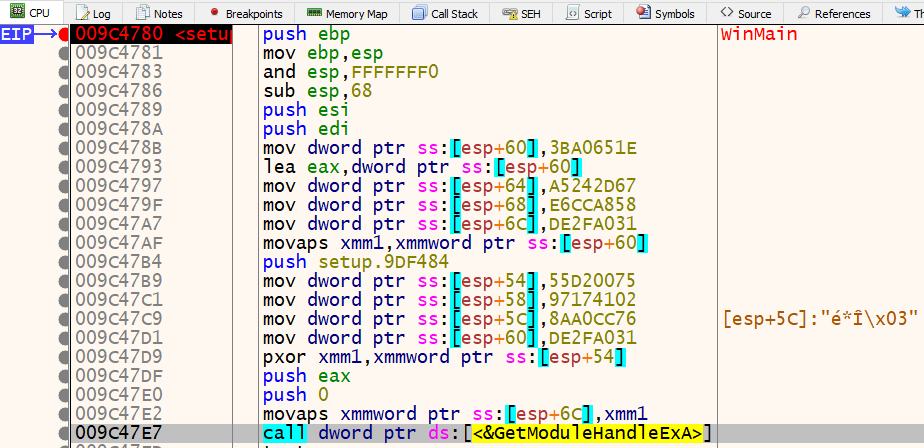Screen dimensions: 924x448
Task: Click the WinMain comment
Action: (759, 35)
